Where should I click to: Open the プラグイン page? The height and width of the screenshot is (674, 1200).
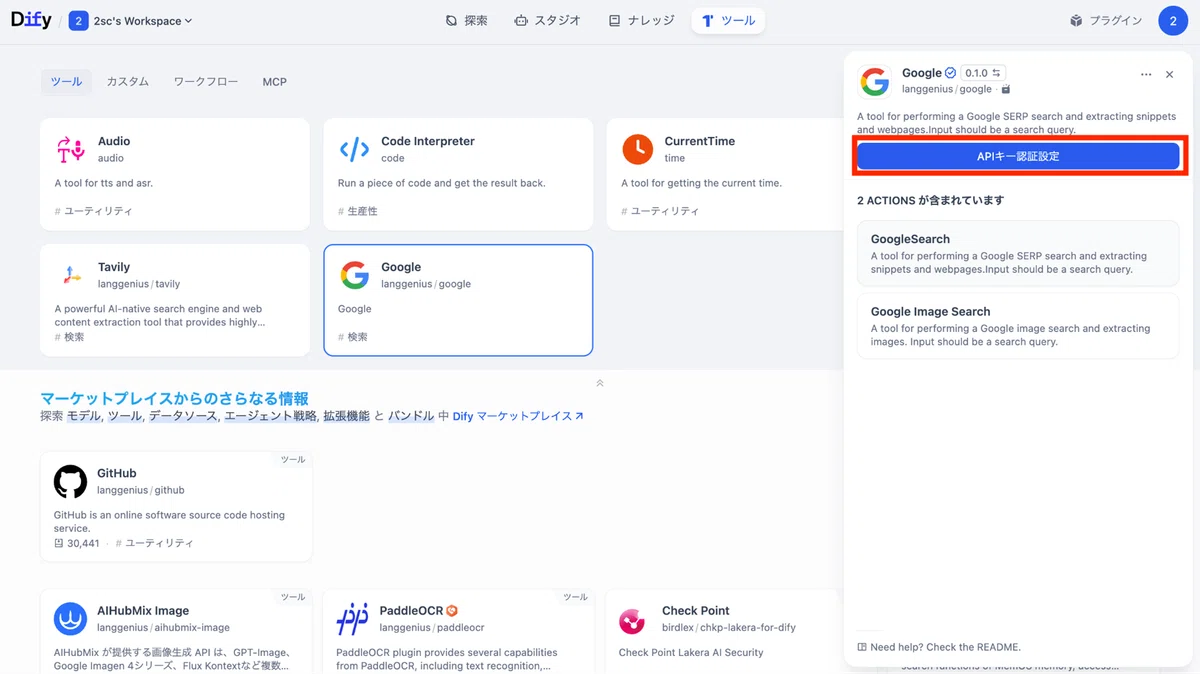click(x=1106, y=20)
